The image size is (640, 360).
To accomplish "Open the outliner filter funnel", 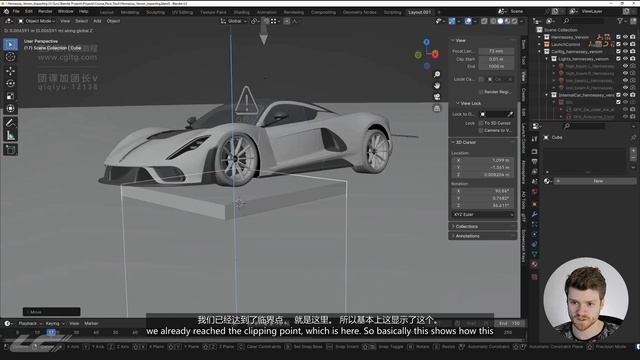I will (620, 21).
